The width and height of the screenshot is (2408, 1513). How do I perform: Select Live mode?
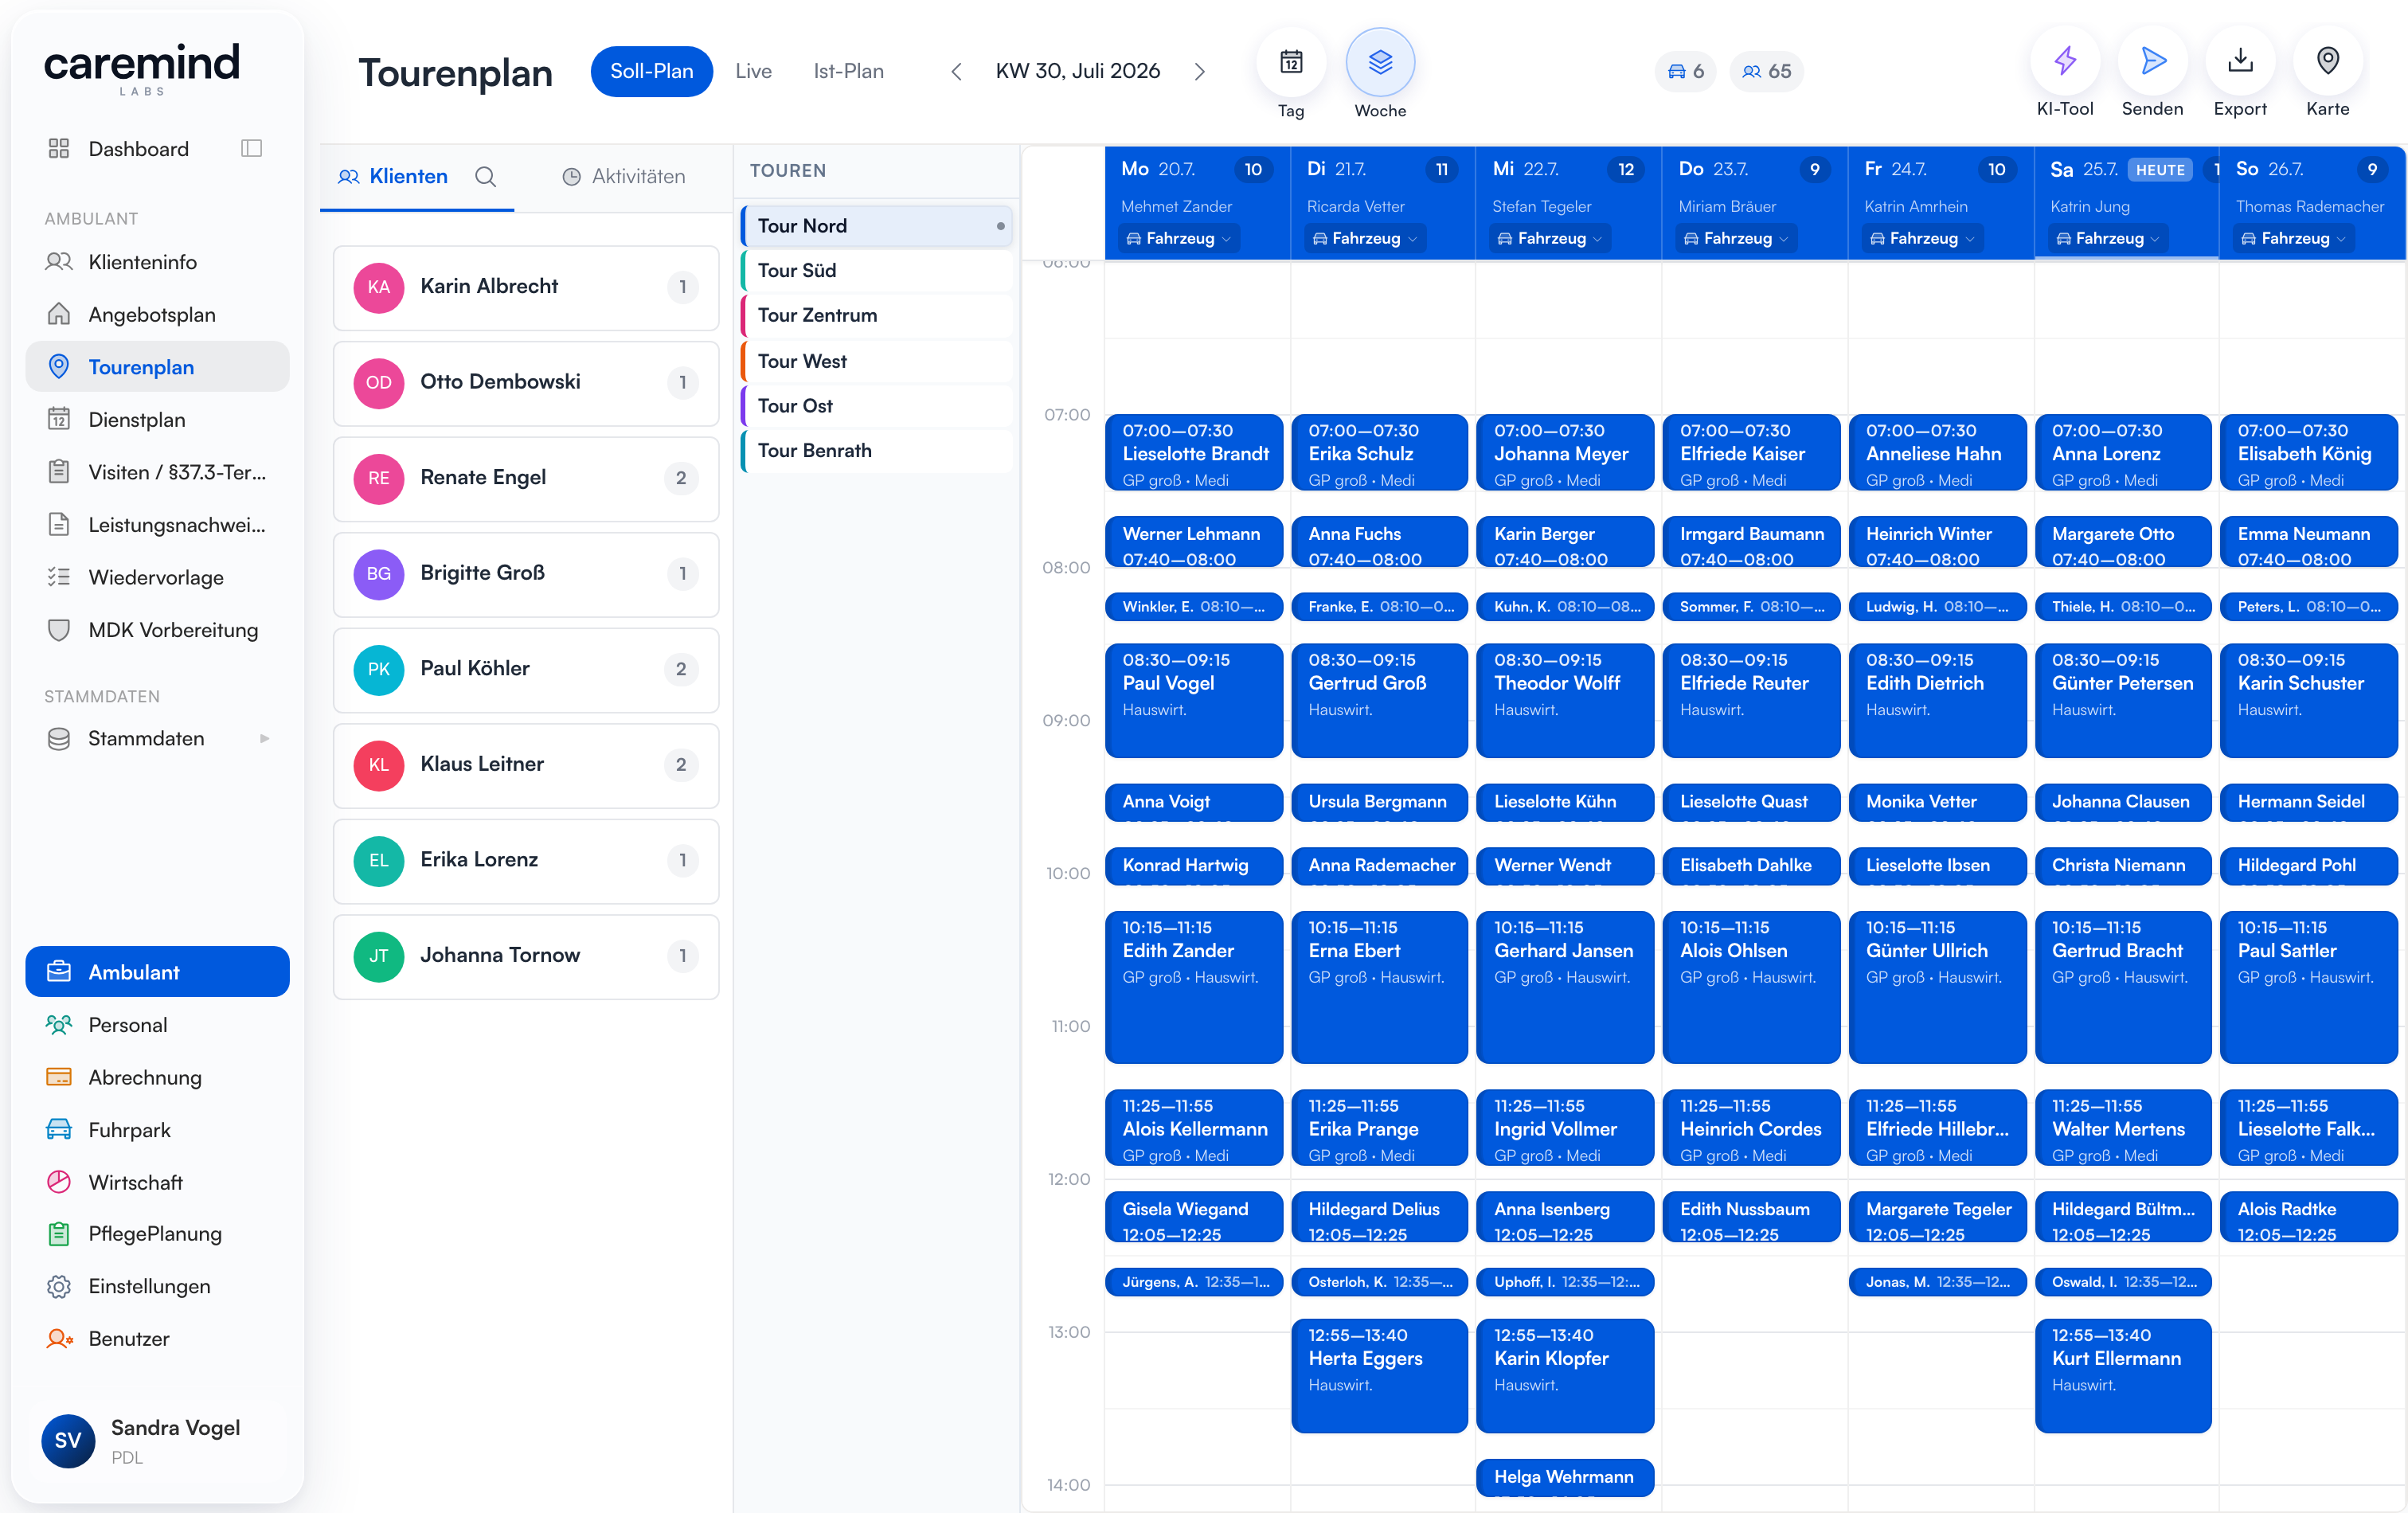(x=753, y=72)
